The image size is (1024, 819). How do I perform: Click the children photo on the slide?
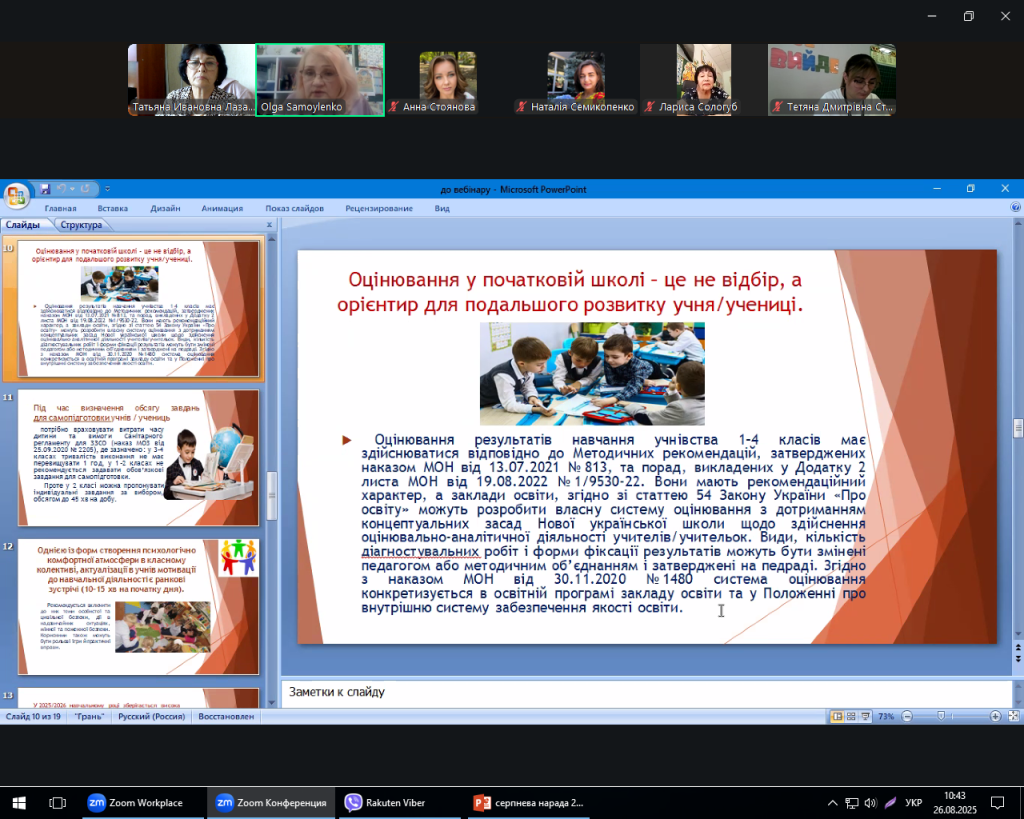[592, 373]
